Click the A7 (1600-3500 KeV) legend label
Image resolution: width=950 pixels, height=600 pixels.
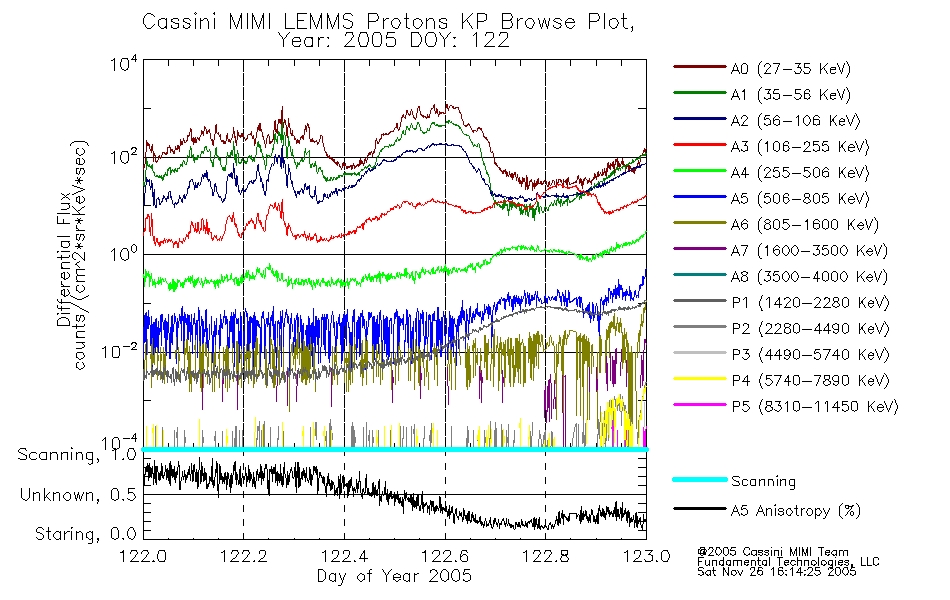[x=809, y=251]
